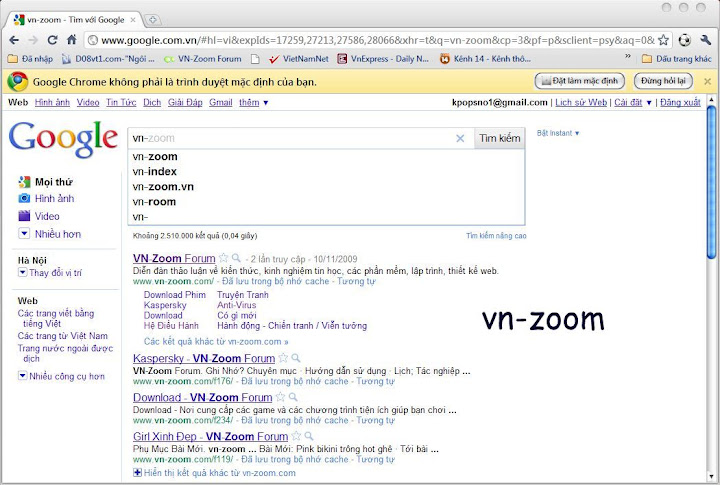Filter by Hình ảnh in left sidebar

point(46,198)
